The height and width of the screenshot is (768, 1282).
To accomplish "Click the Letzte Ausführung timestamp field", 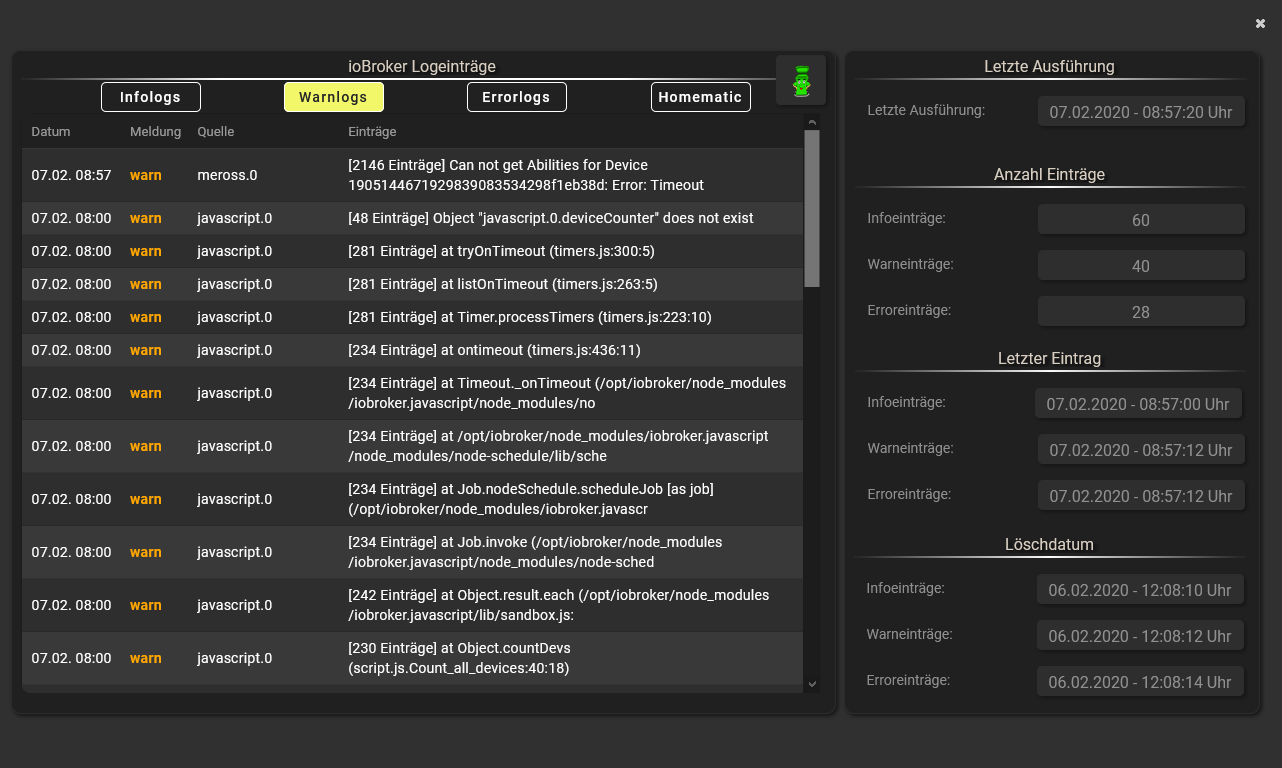I will pos(1141,112).
